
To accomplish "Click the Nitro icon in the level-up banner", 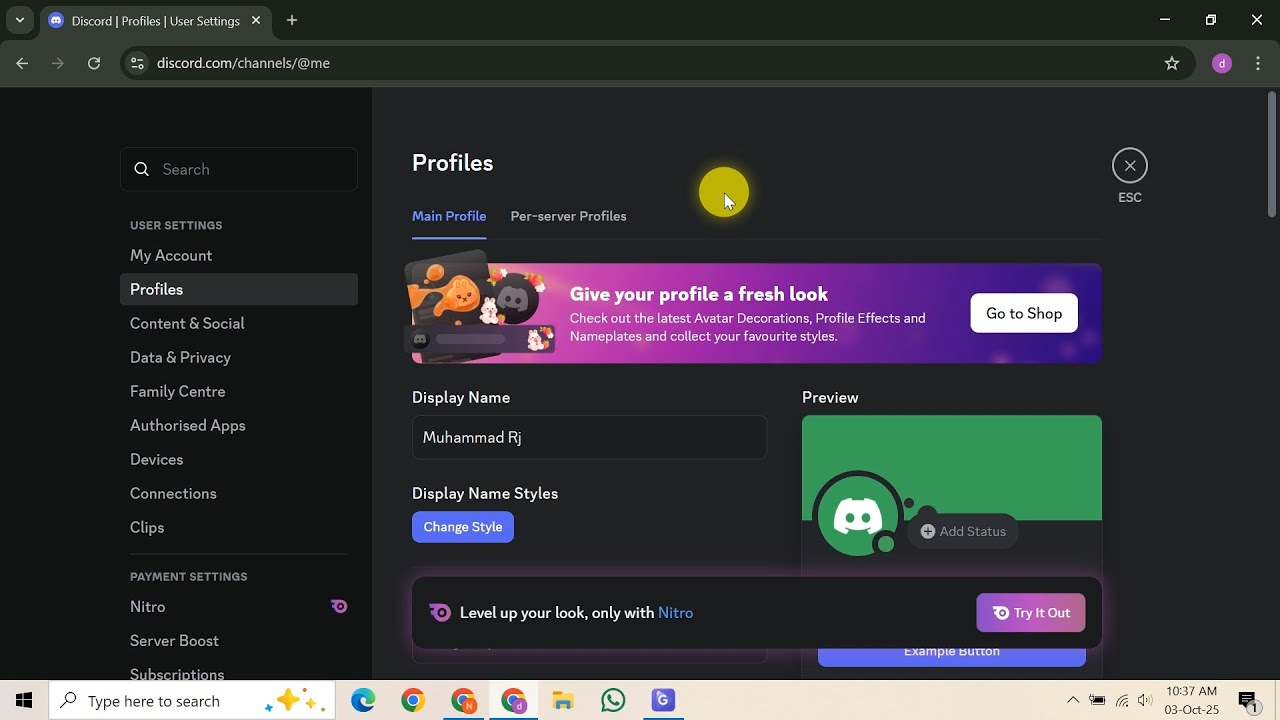I will tap(439, 613).
